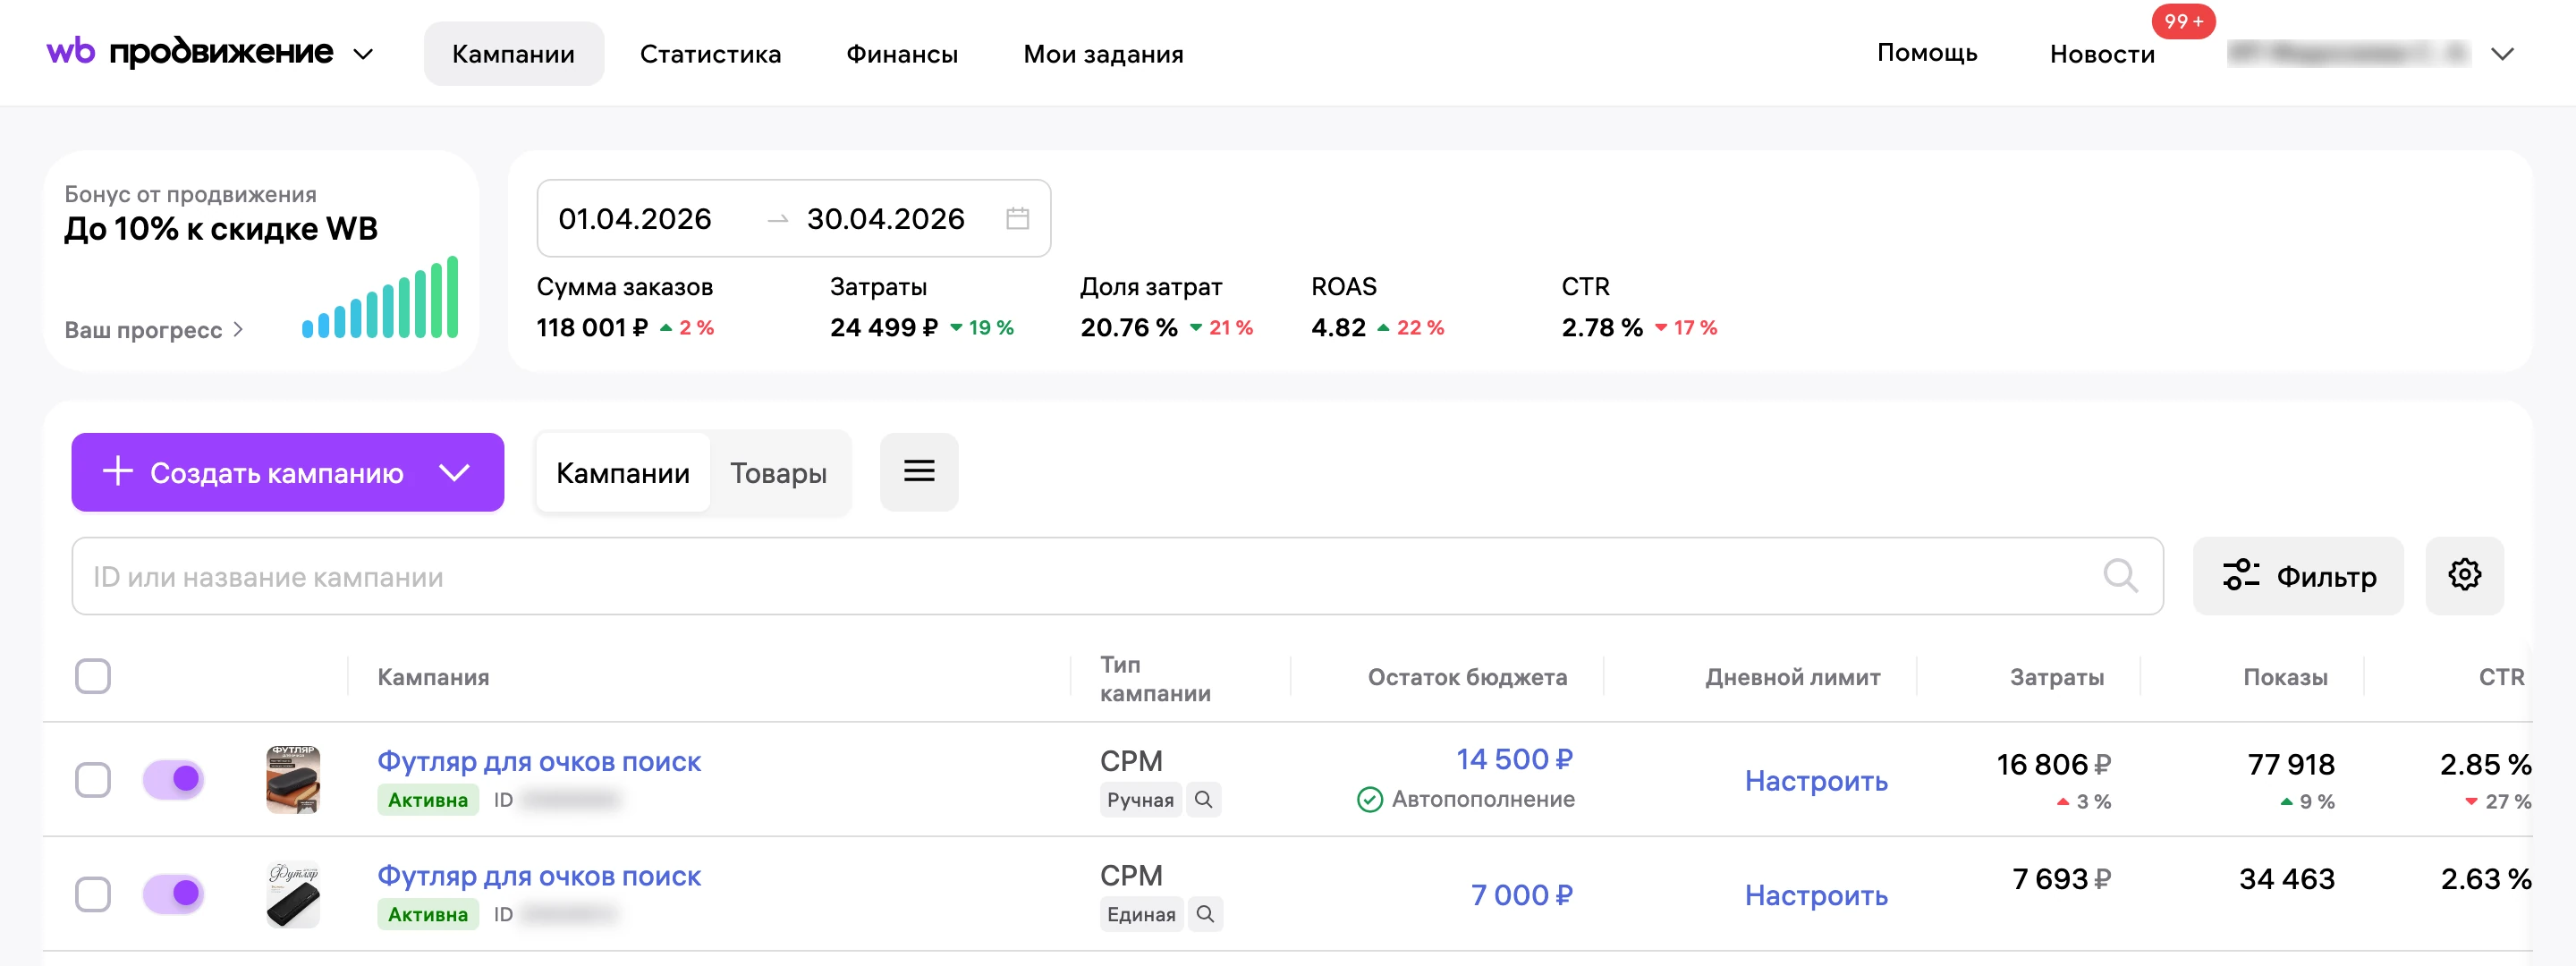Screen dimensions: 2576x966
Task: Open Помощь link
Action: click(1927, 53)
